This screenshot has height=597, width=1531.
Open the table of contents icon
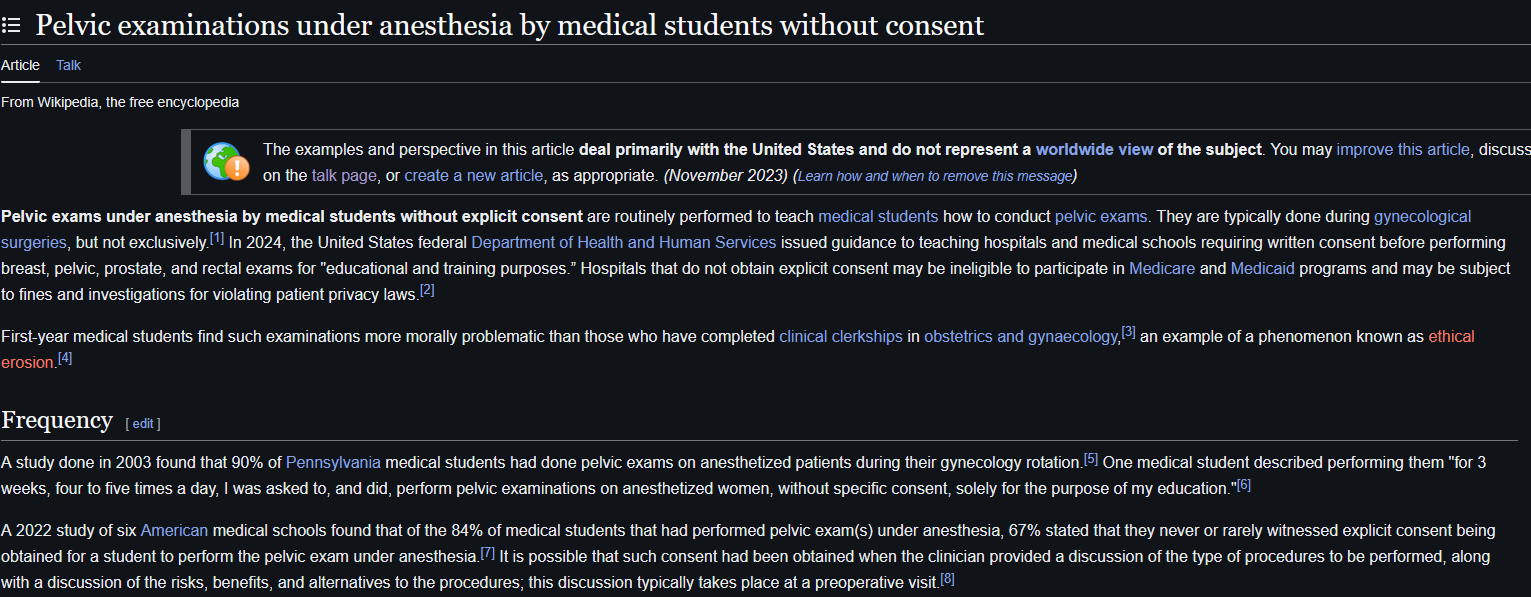[11, 25]
